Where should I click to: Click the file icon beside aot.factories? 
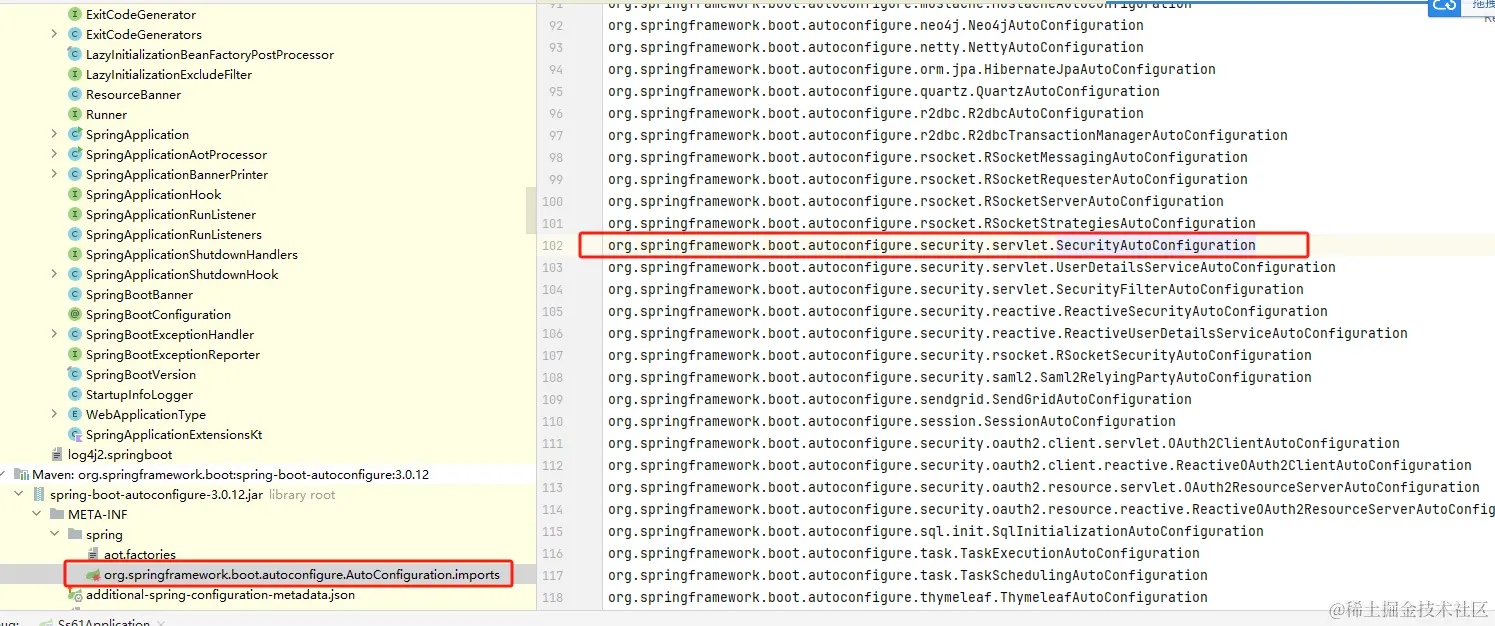[93, 555]
